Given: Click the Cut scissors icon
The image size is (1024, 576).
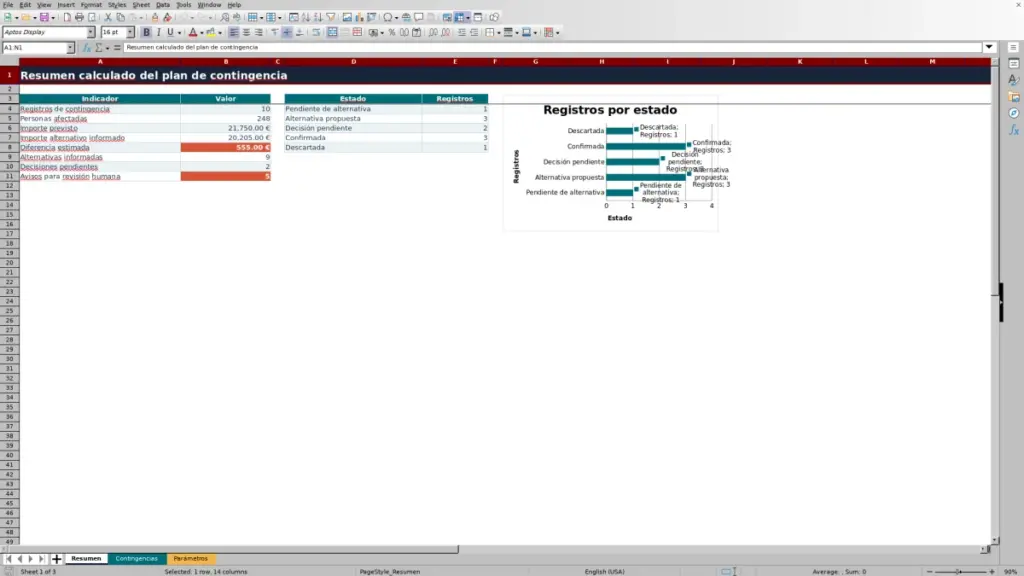Looking at the screenshot, I should (108, 17).
